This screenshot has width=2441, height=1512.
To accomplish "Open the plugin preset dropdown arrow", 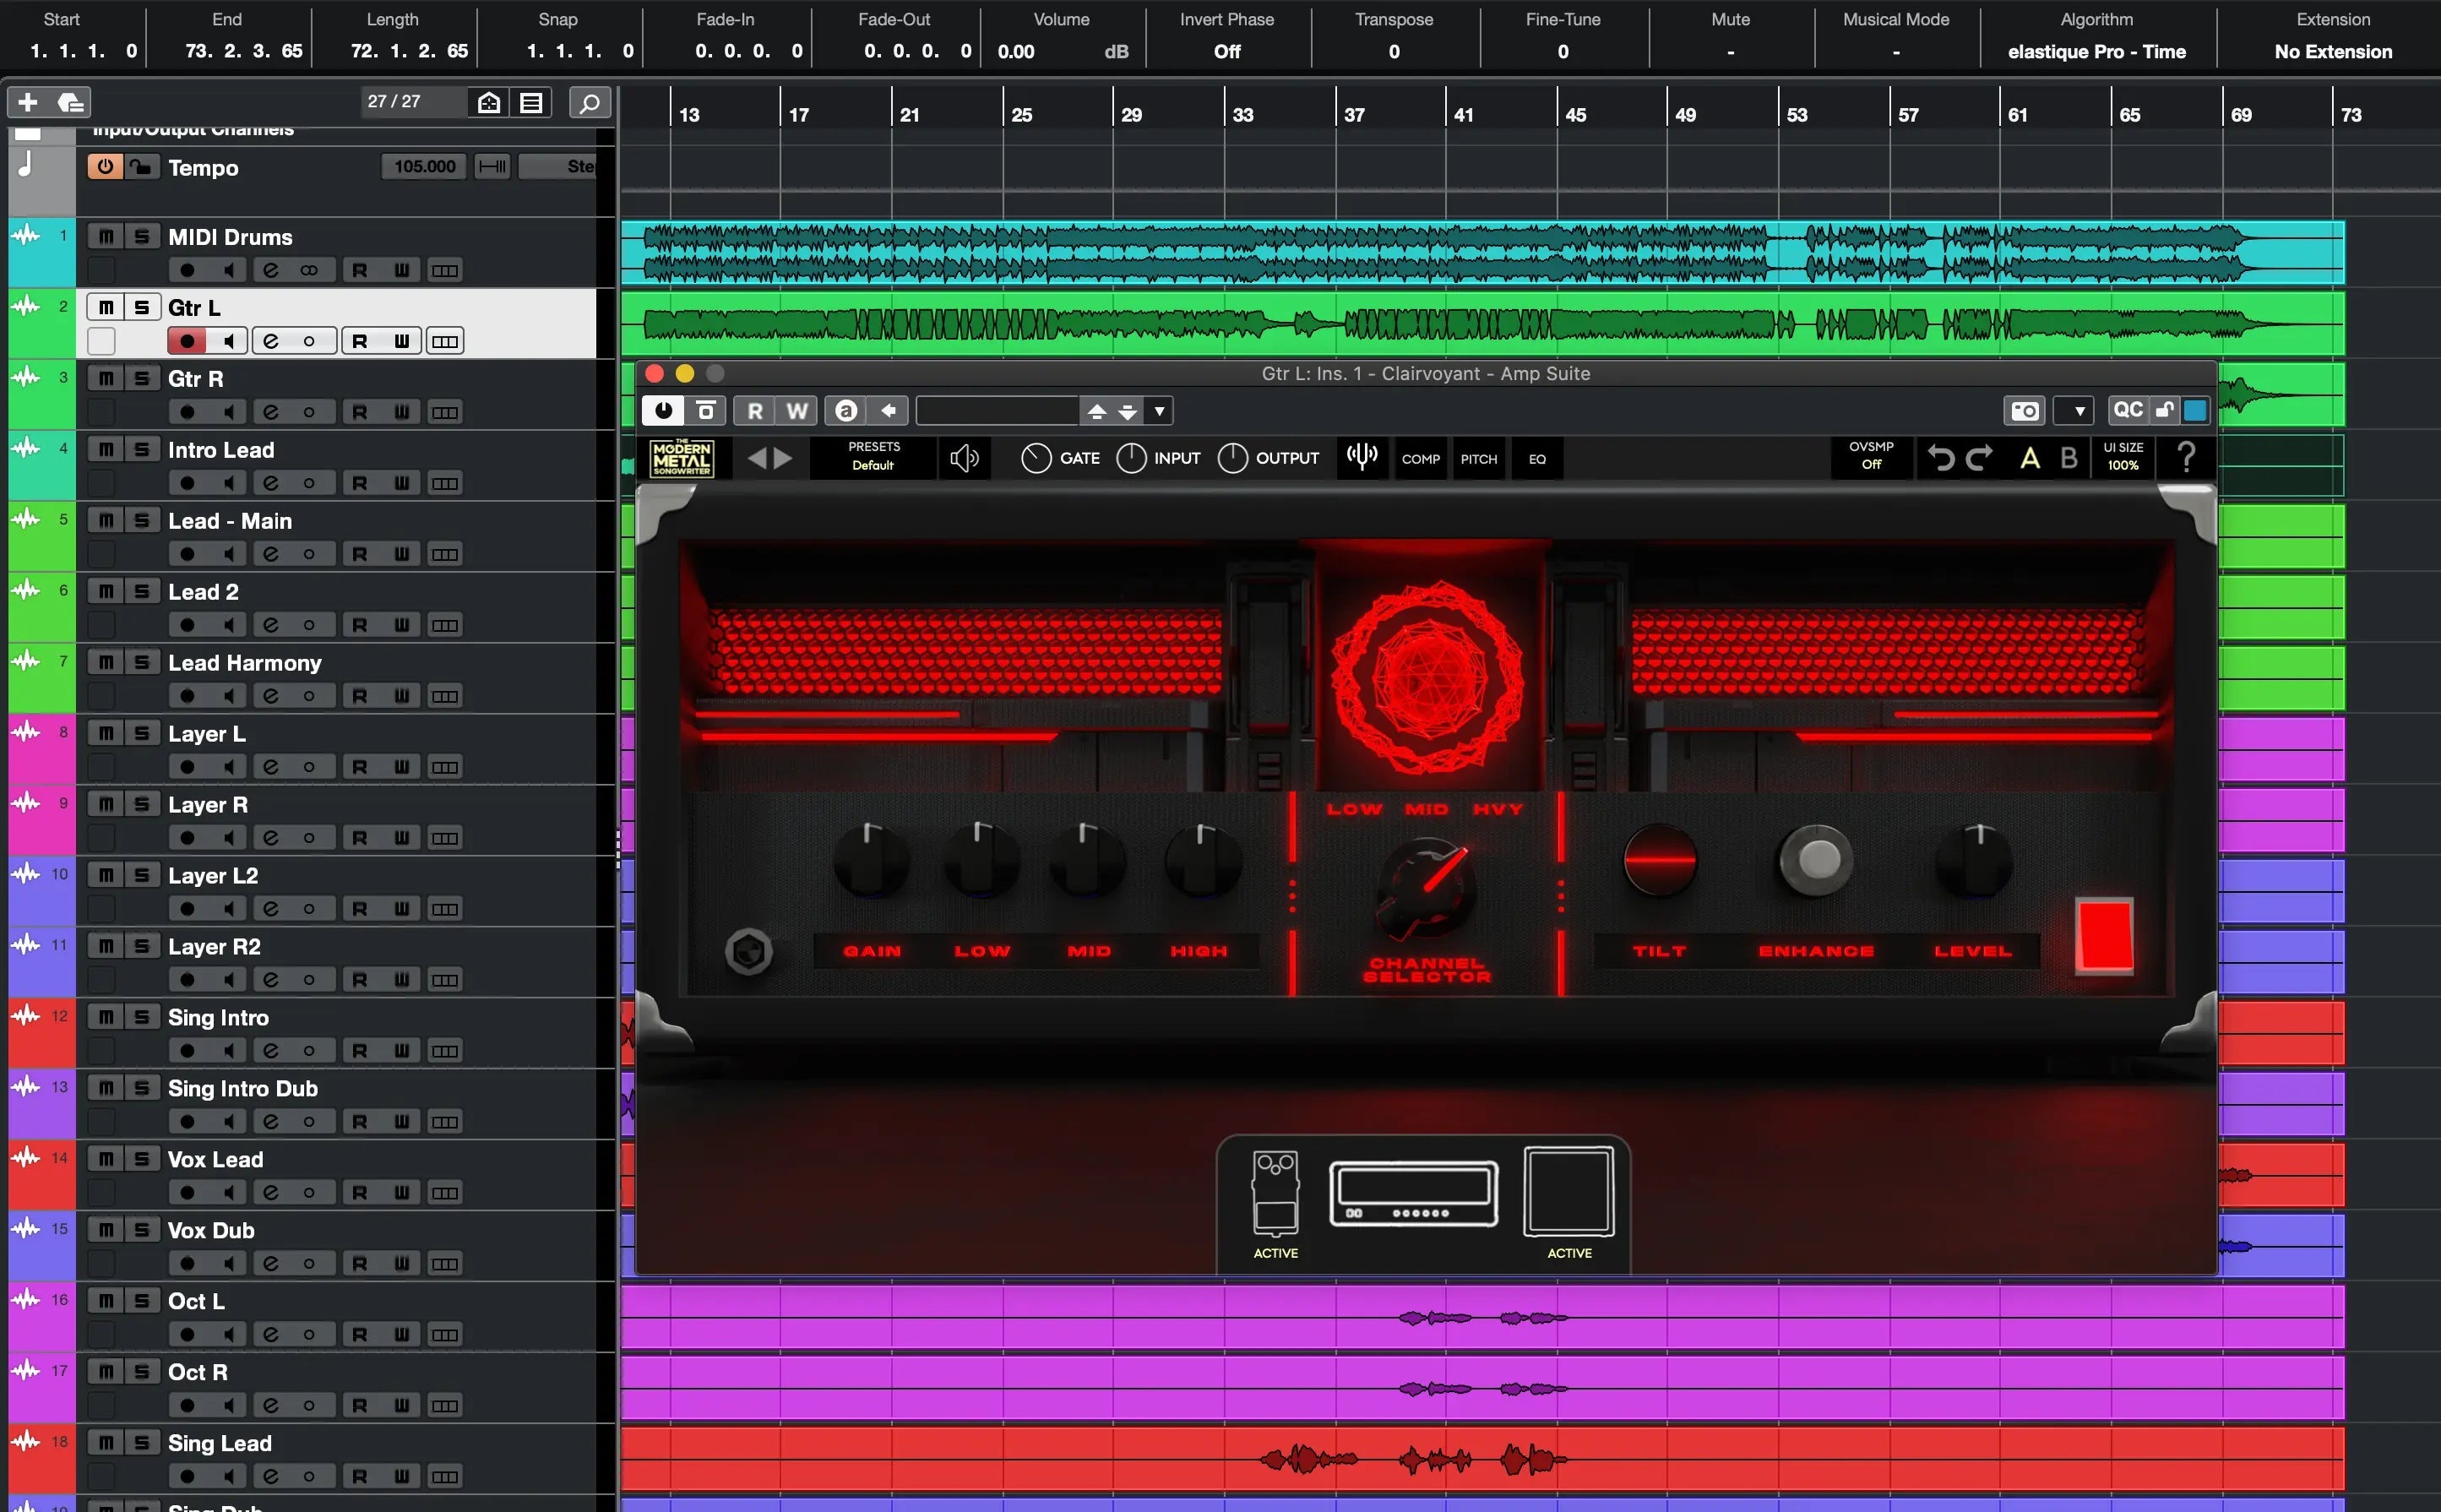I will (1159, 411).
